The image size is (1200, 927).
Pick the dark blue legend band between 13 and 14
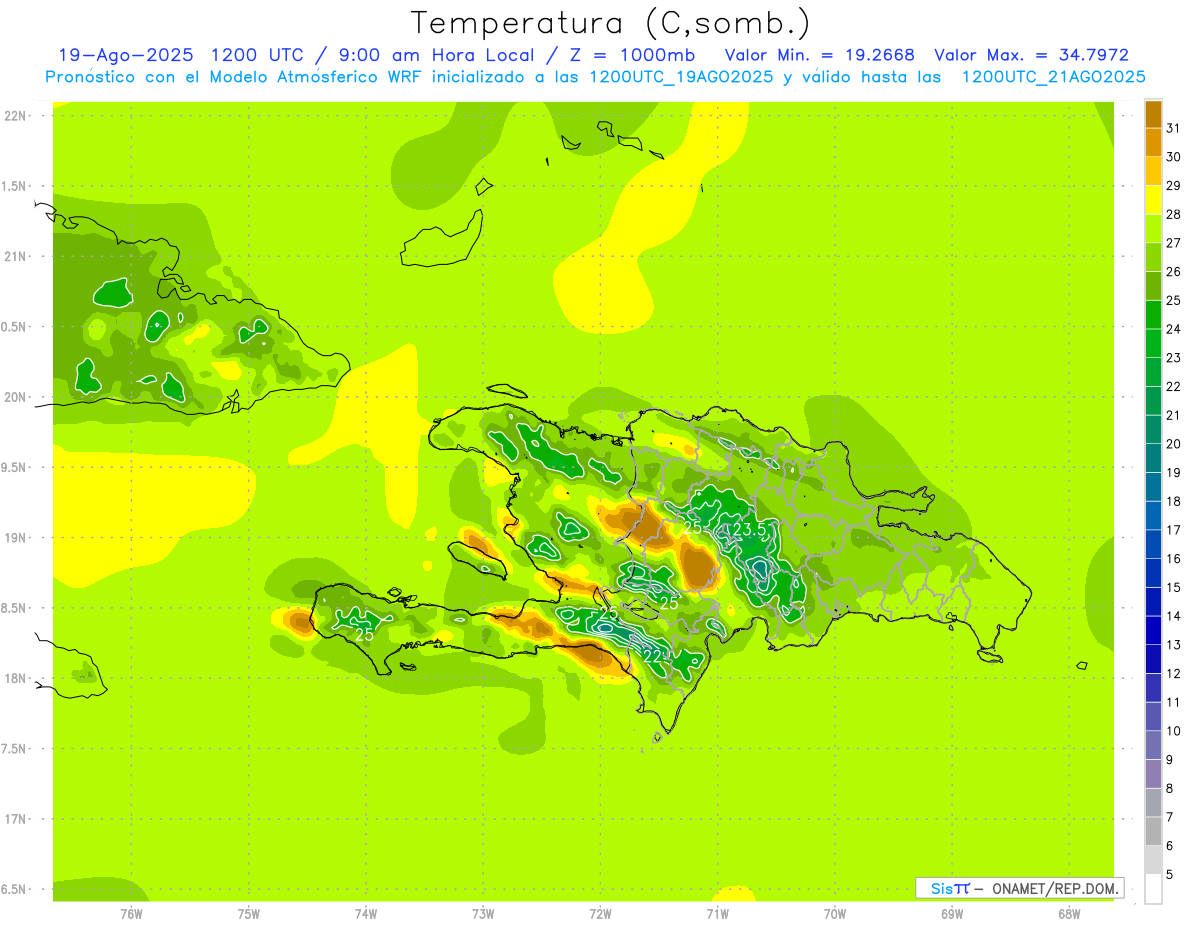pos(1153,630)
